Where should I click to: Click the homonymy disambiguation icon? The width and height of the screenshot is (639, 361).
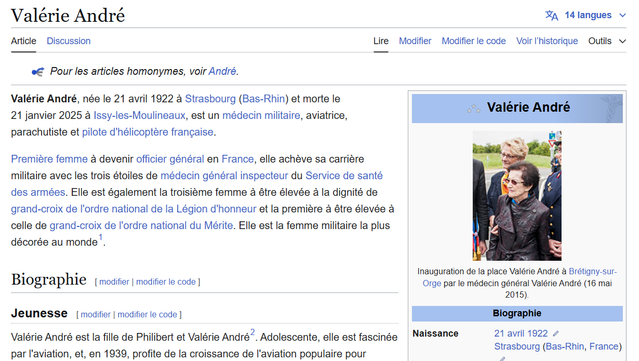pyautogui.click(x=37, y=72)
